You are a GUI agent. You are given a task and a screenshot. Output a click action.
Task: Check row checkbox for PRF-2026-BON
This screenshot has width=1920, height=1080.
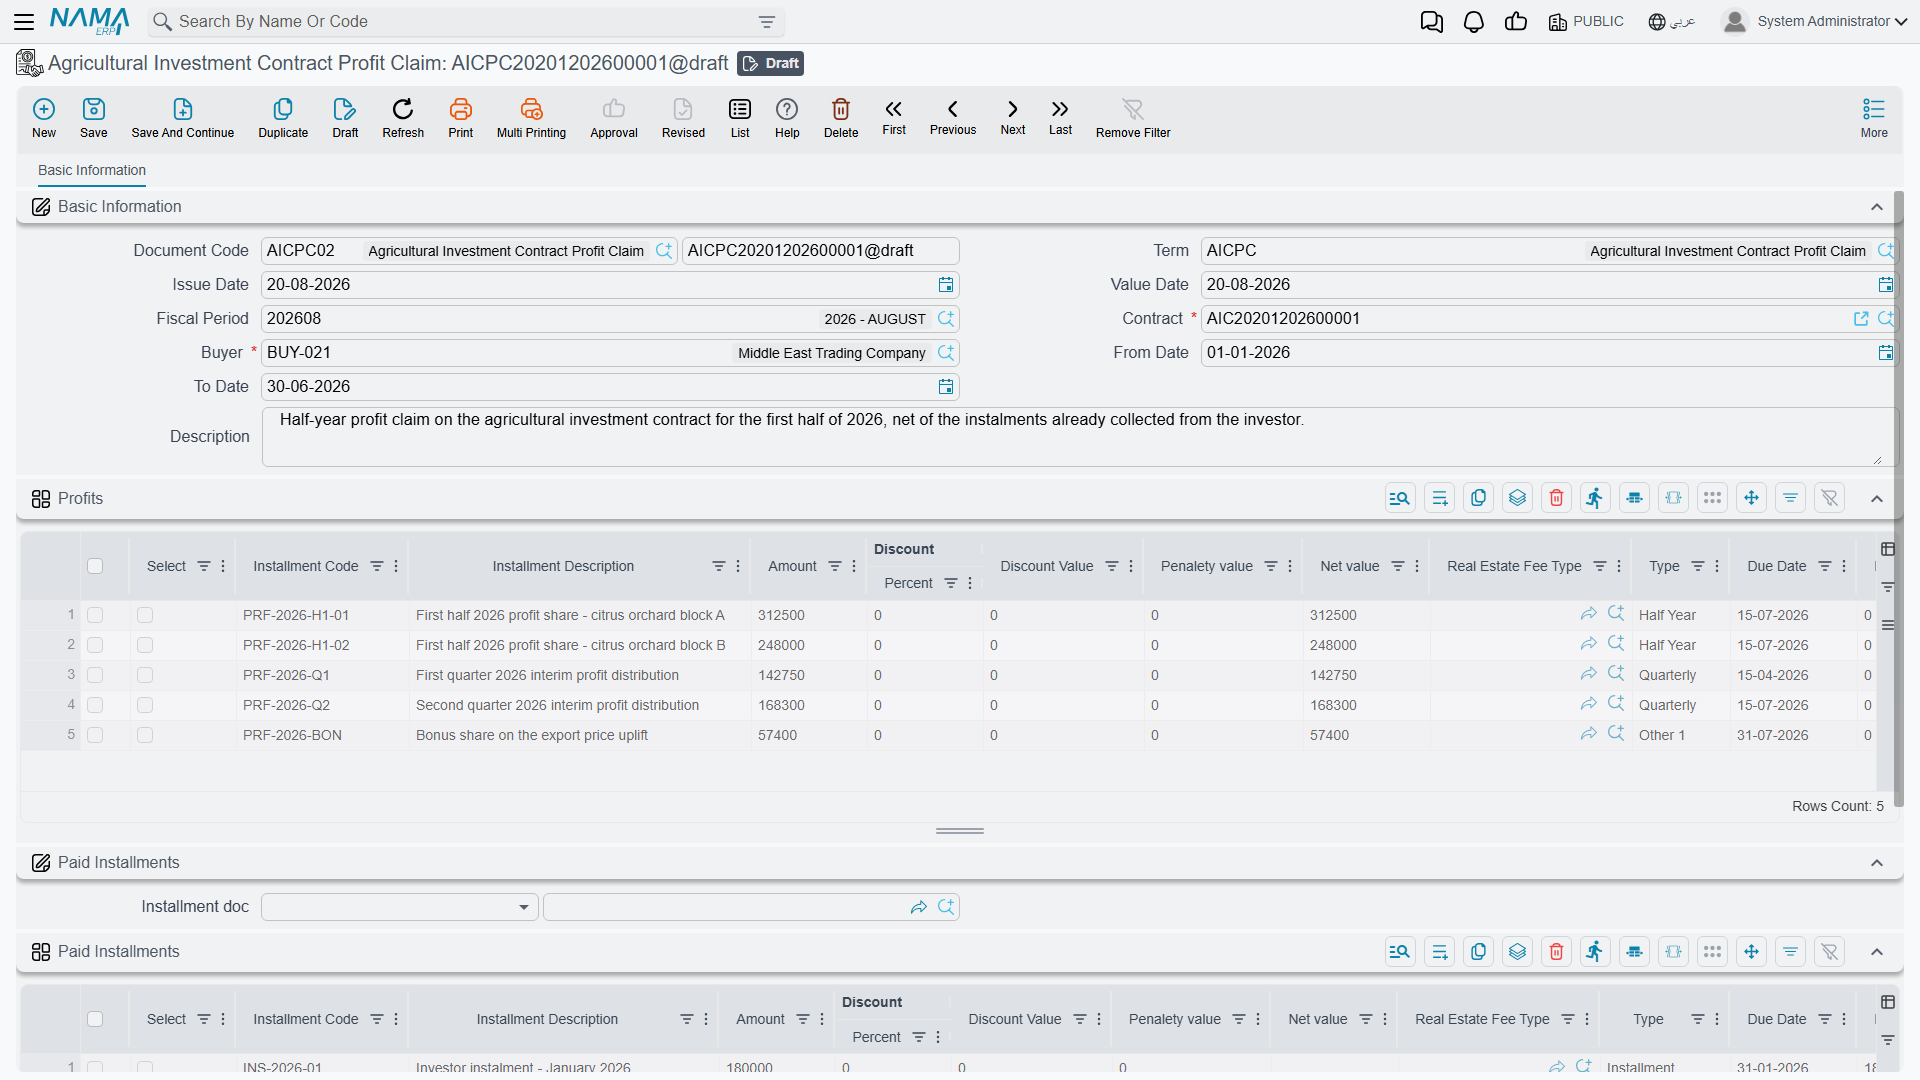[x=95, y=735]
